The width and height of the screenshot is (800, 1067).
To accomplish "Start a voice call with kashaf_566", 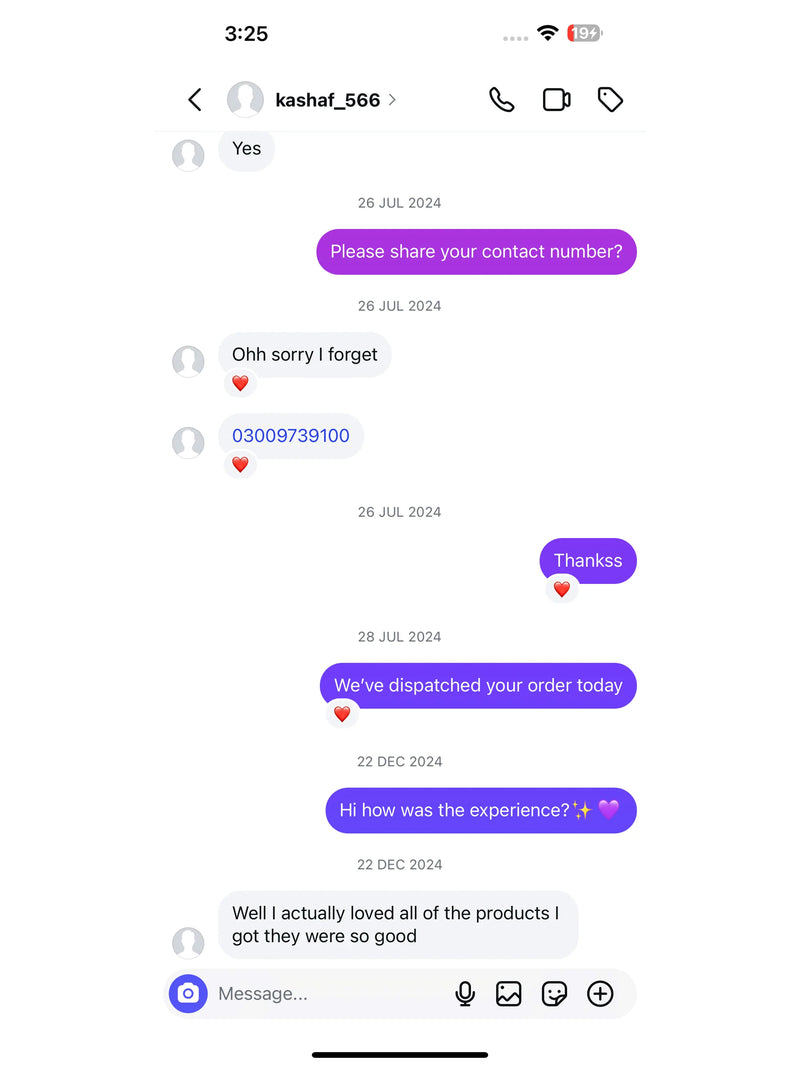I will point(501,100).
